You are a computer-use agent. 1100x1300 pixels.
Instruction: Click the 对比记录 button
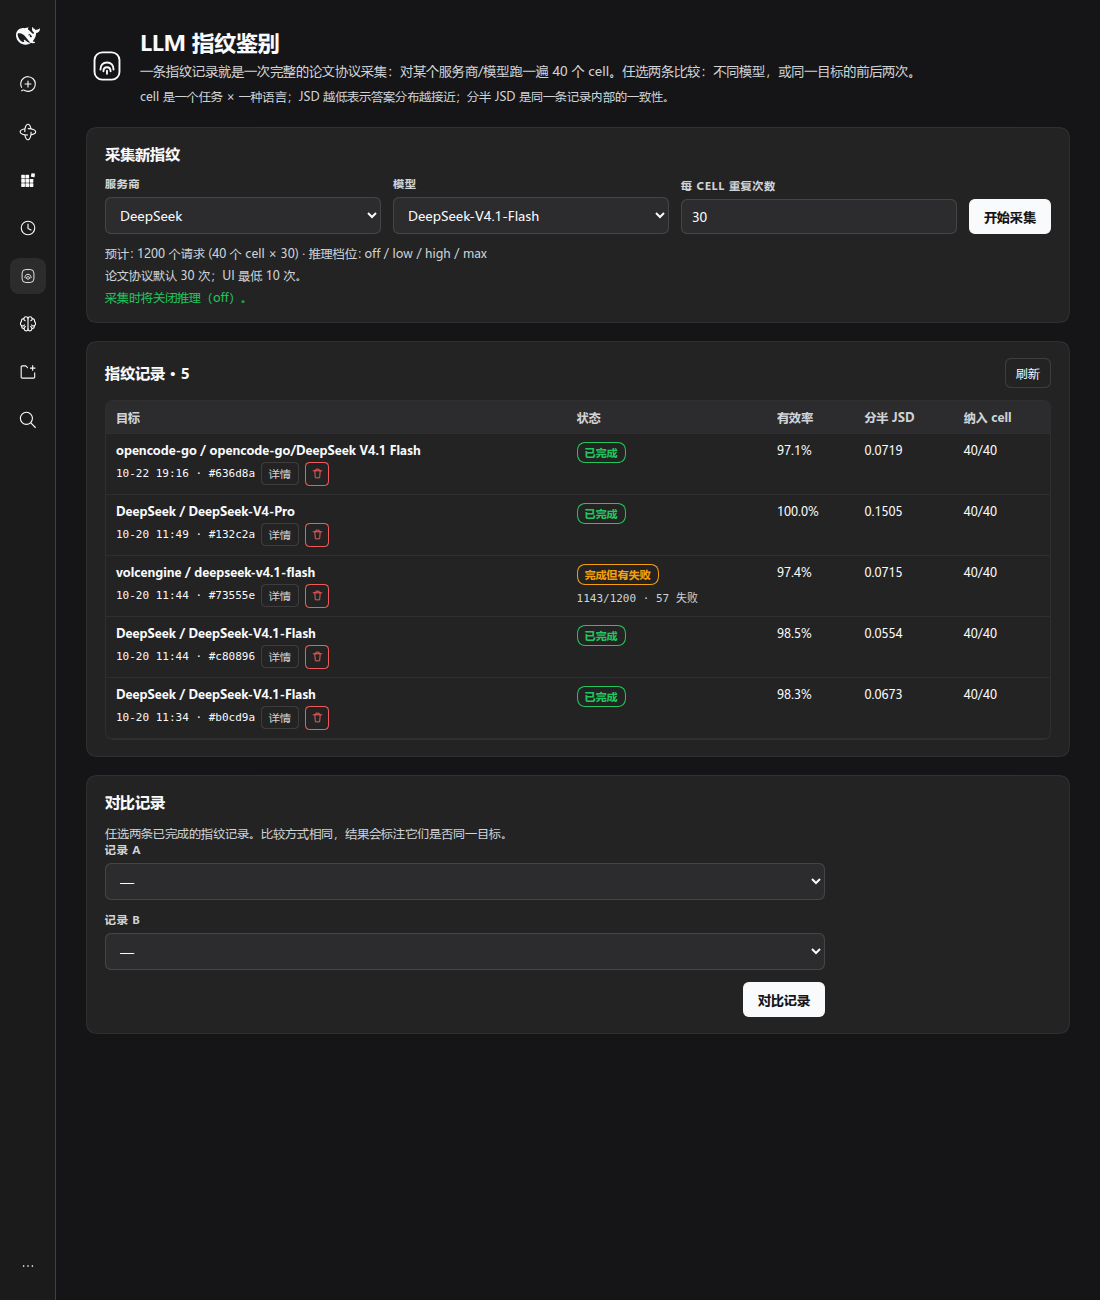(784, 1000)
